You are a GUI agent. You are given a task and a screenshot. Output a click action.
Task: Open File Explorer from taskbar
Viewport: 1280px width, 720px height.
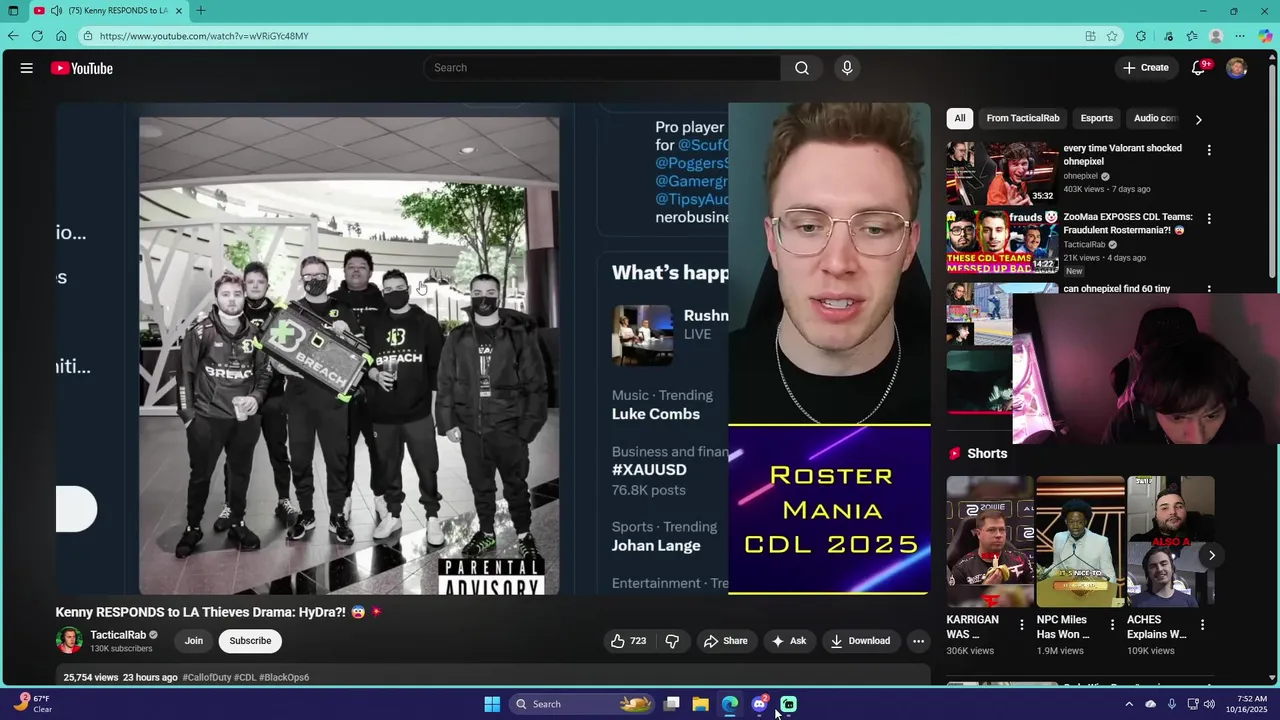tap(700, 704)
